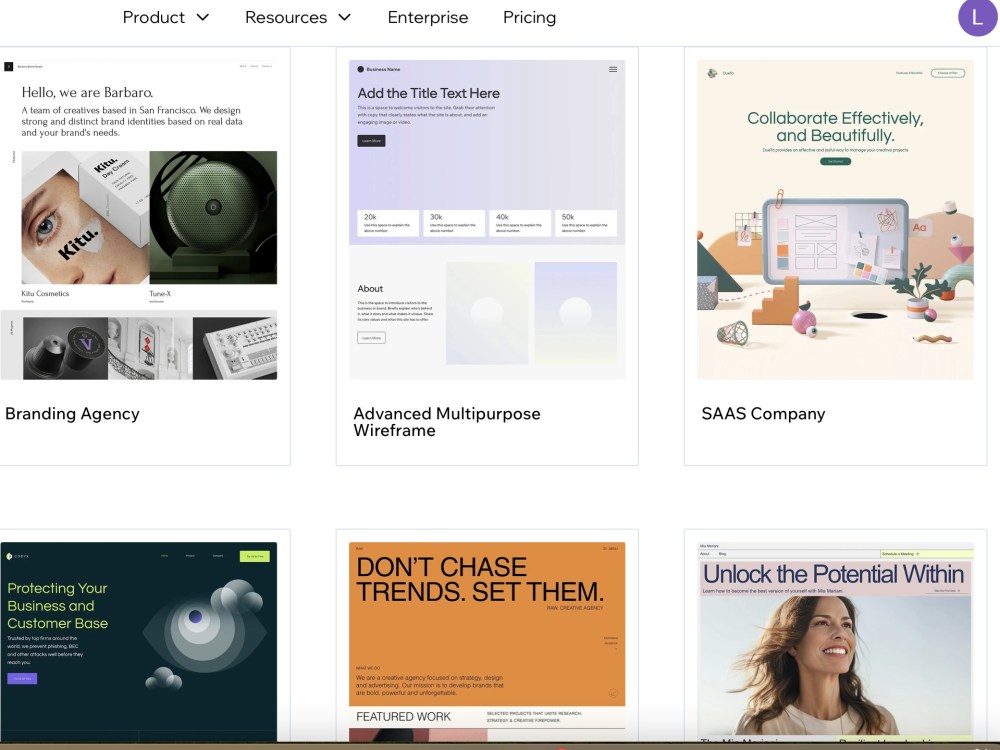Click the 50k stat box in wireframe
The height and width of the screenshot is (750, 1000).
[586, 223]
